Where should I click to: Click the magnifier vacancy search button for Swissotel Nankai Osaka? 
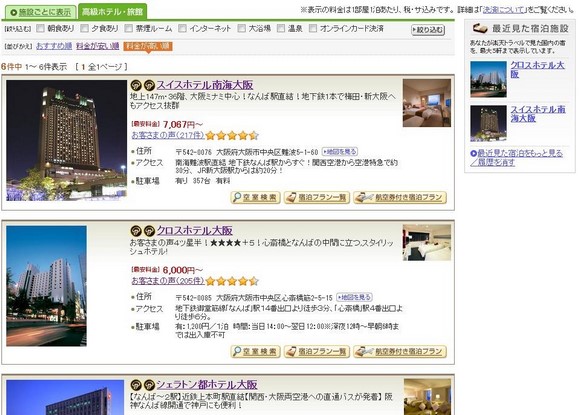point(255,198)
